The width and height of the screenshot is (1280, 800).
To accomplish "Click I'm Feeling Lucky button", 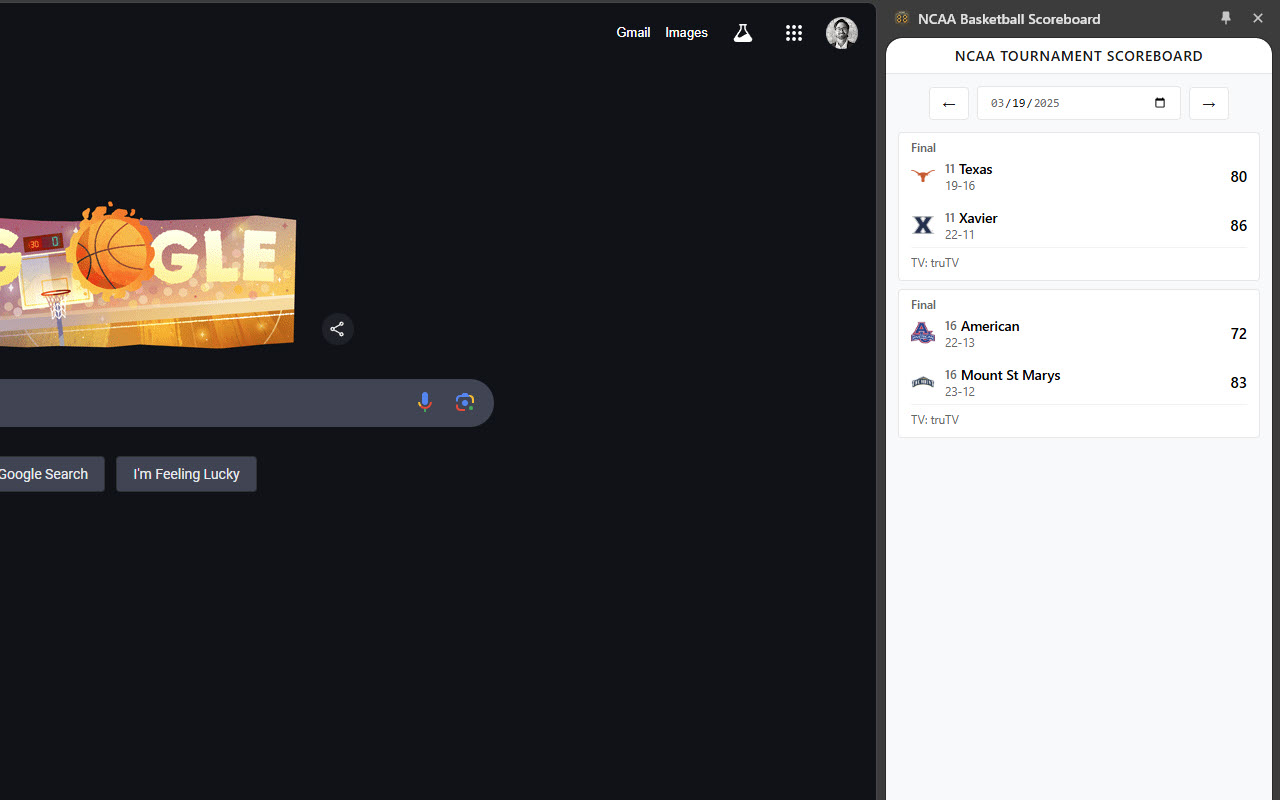I will [x=186, y=474].
